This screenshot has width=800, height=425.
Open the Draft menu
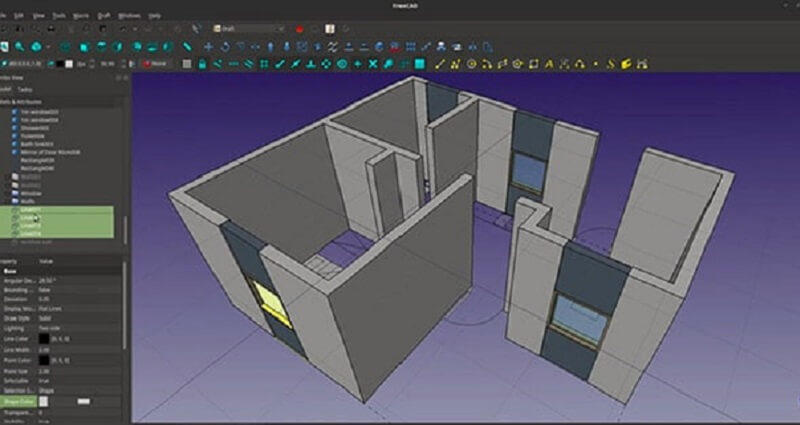coord(102,16)
